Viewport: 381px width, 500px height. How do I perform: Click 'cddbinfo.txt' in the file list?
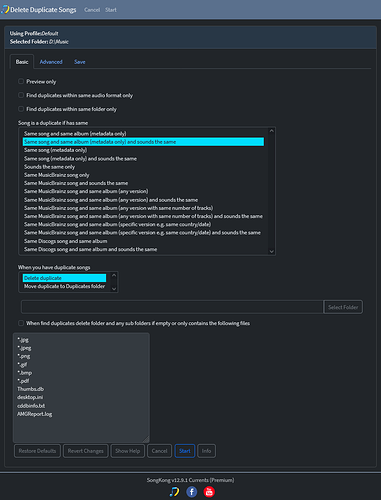[x=31, y=406]
